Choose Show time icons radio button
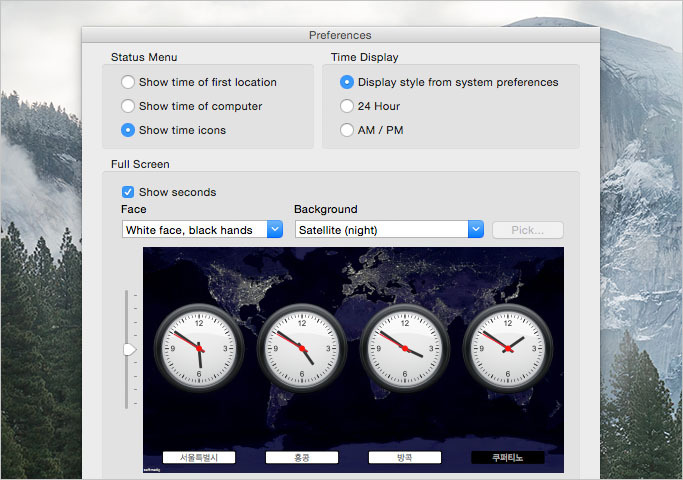 tap(128, 130)
